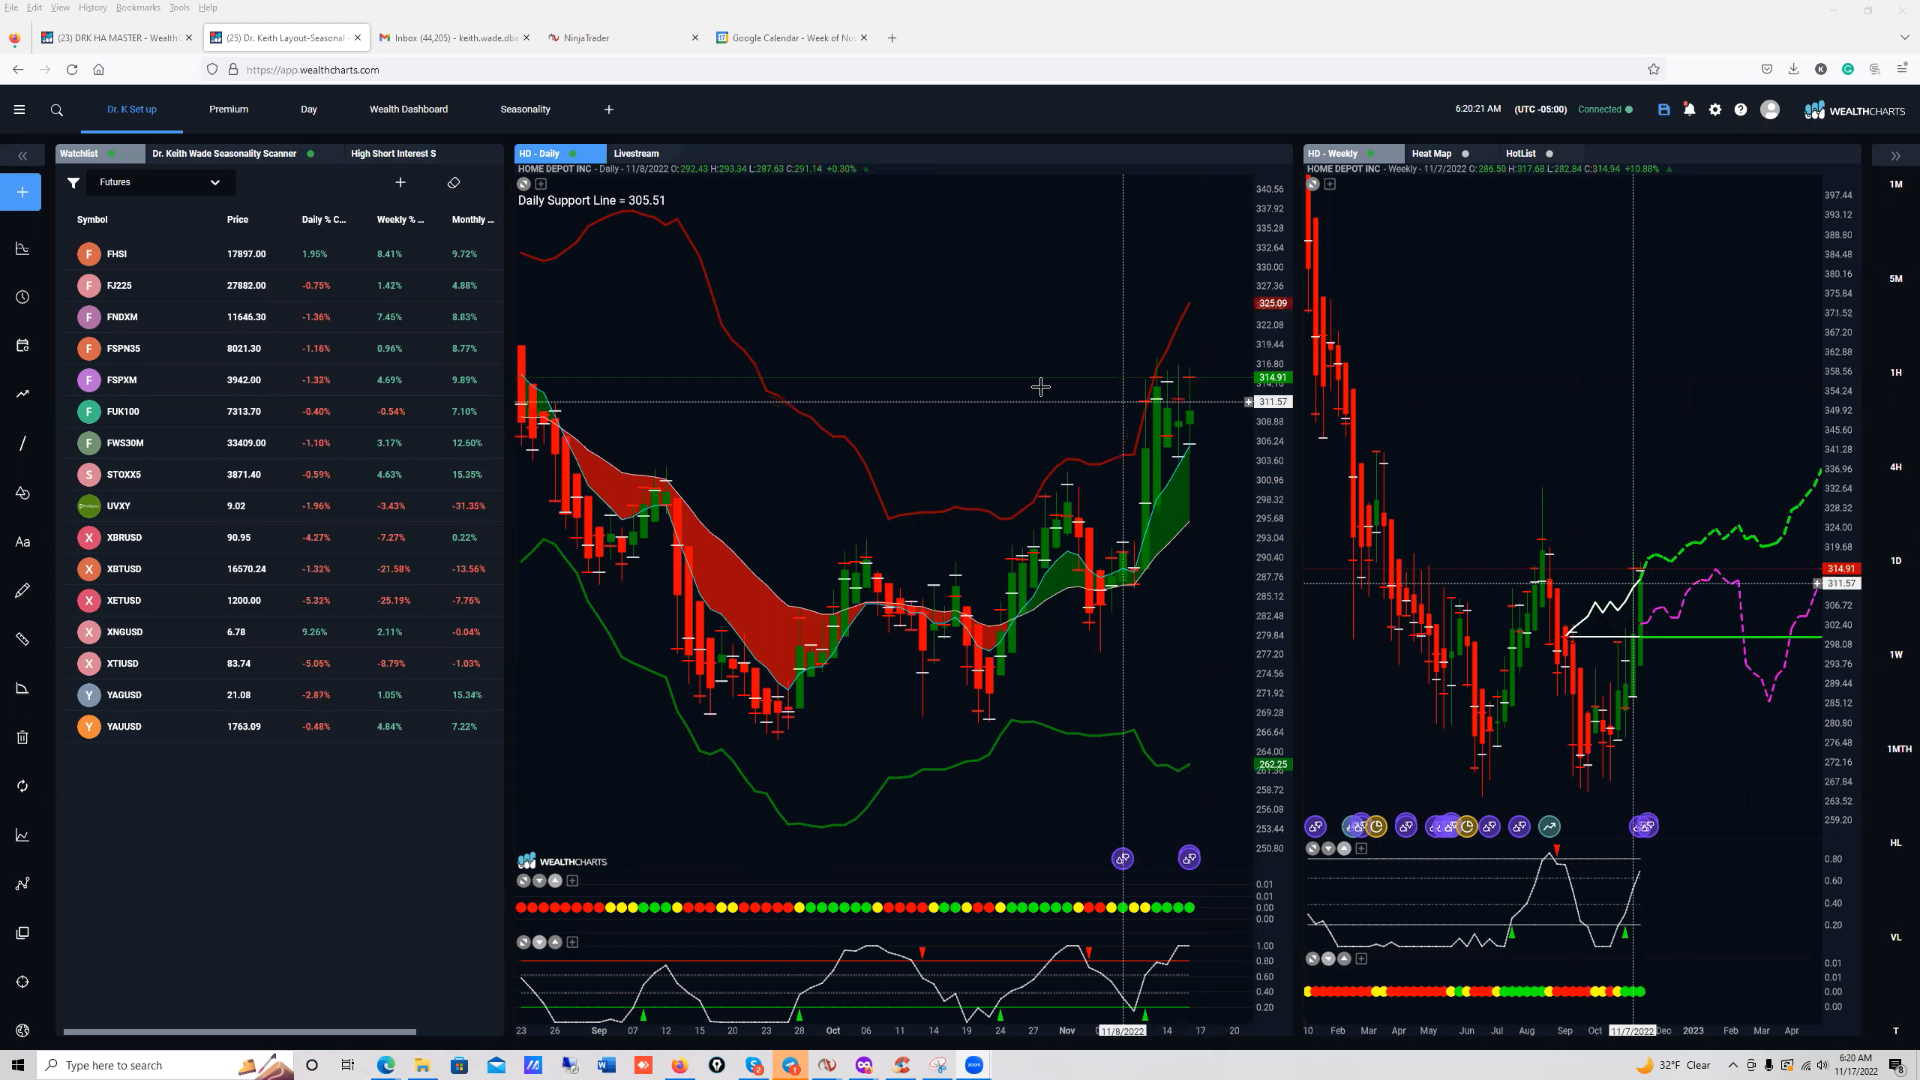Toggle Watchlist tab green link dot
Screen dimensions: 1920x1080
coord(111,154)
